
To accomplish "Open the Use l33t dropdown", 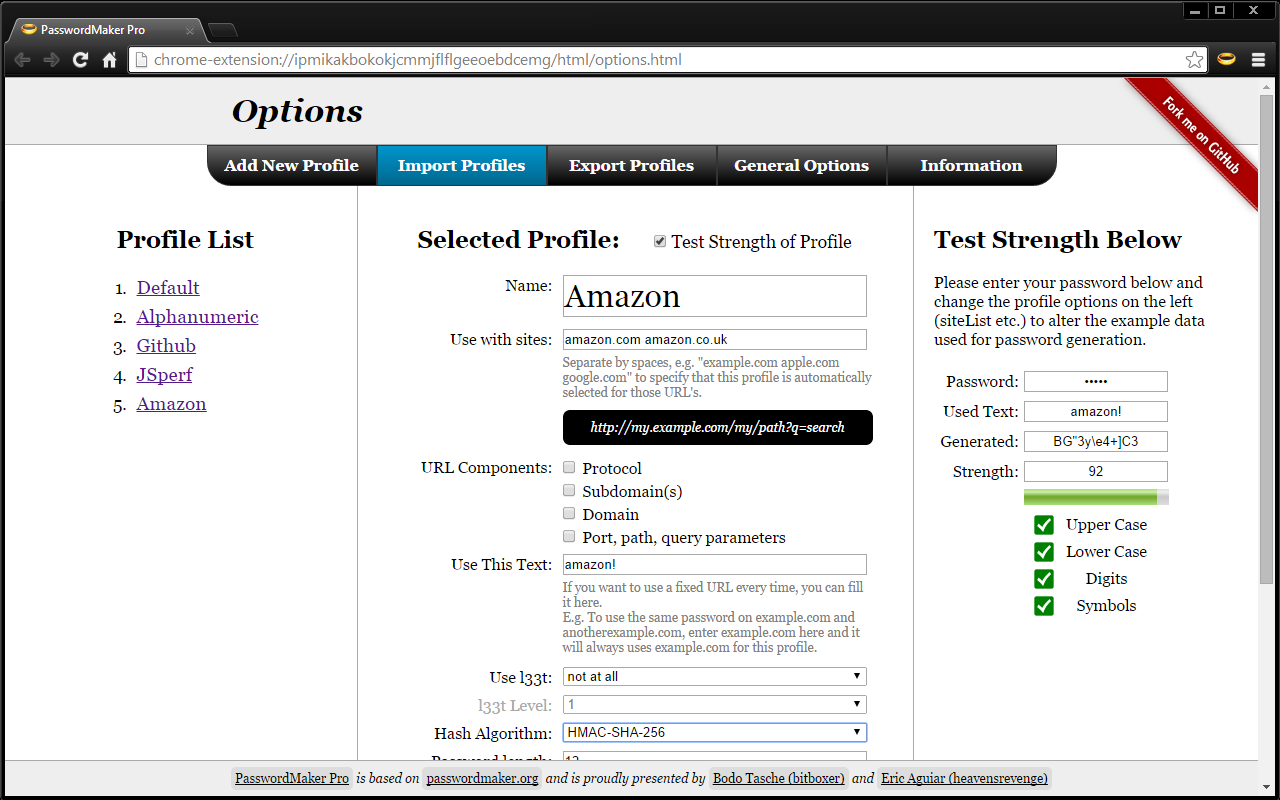I will pyautogui.click(x=715, y=677).
